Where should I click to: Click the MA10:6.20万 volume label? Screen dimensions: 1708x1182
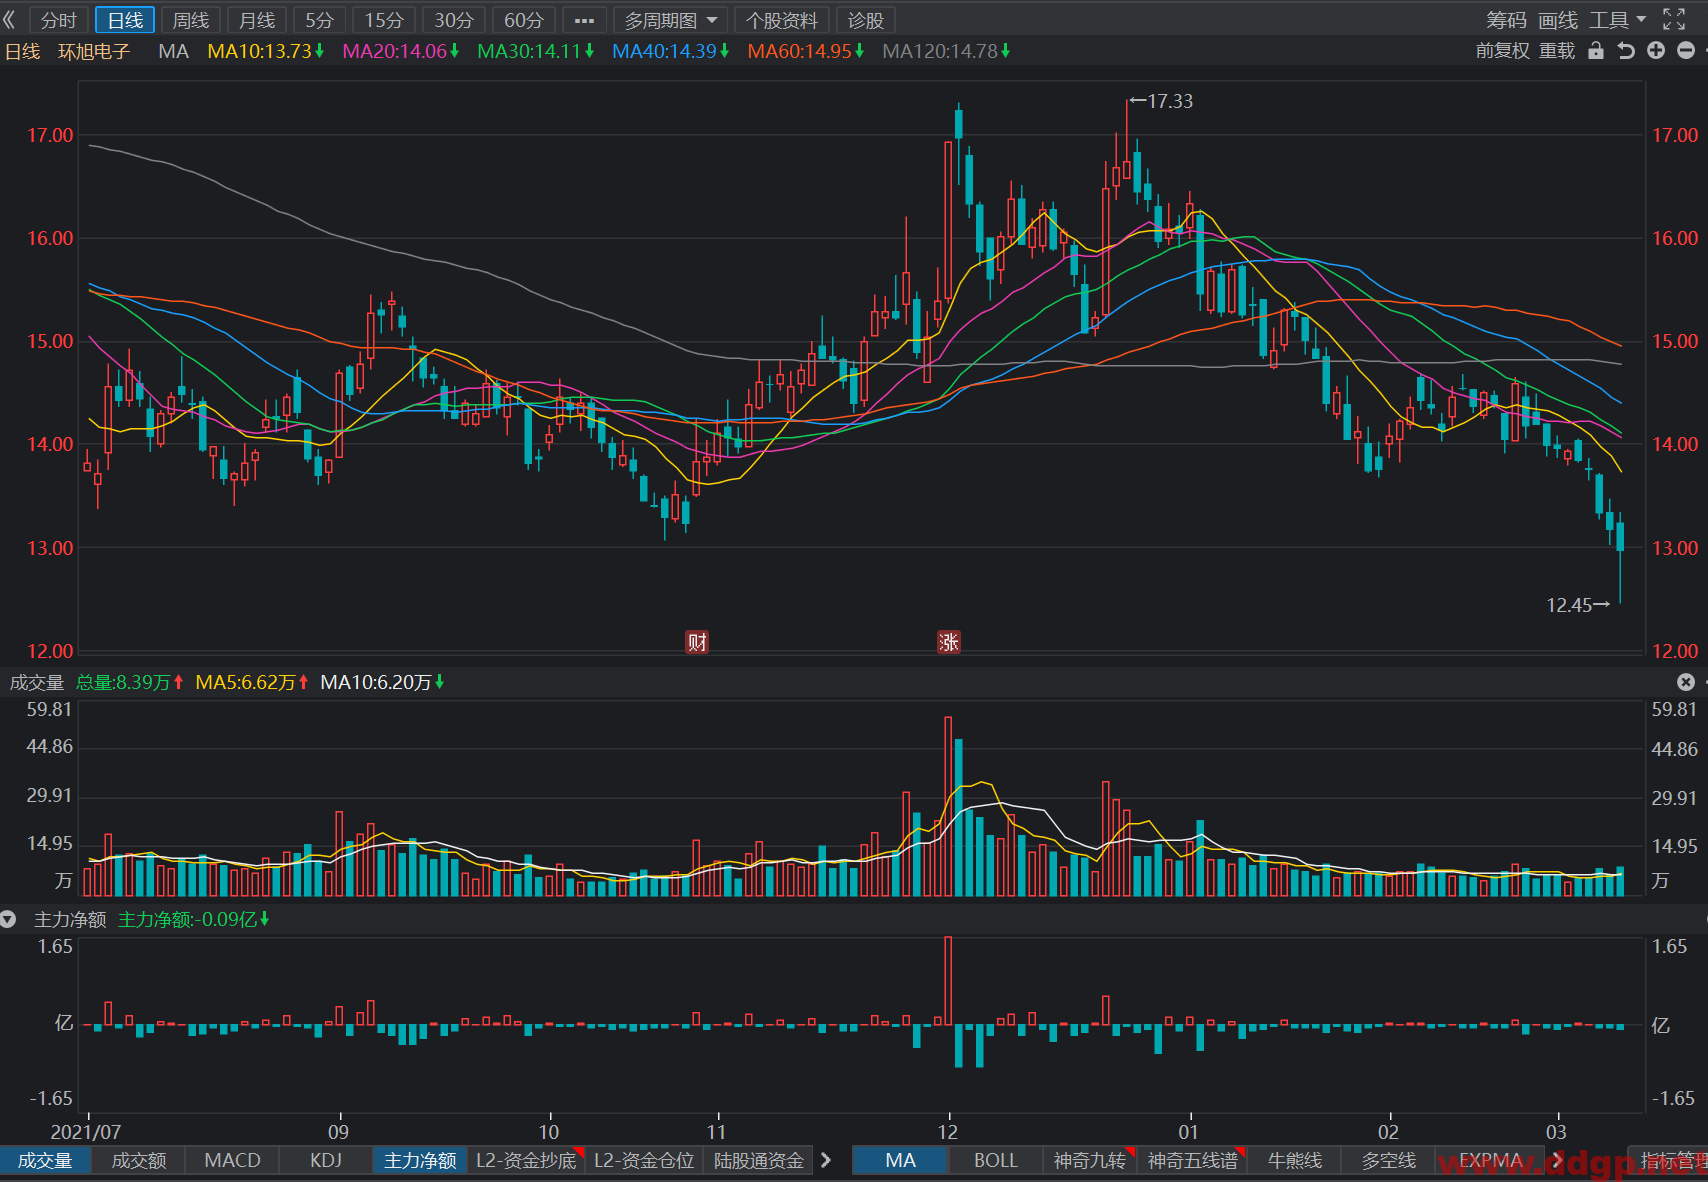[382, 682]
